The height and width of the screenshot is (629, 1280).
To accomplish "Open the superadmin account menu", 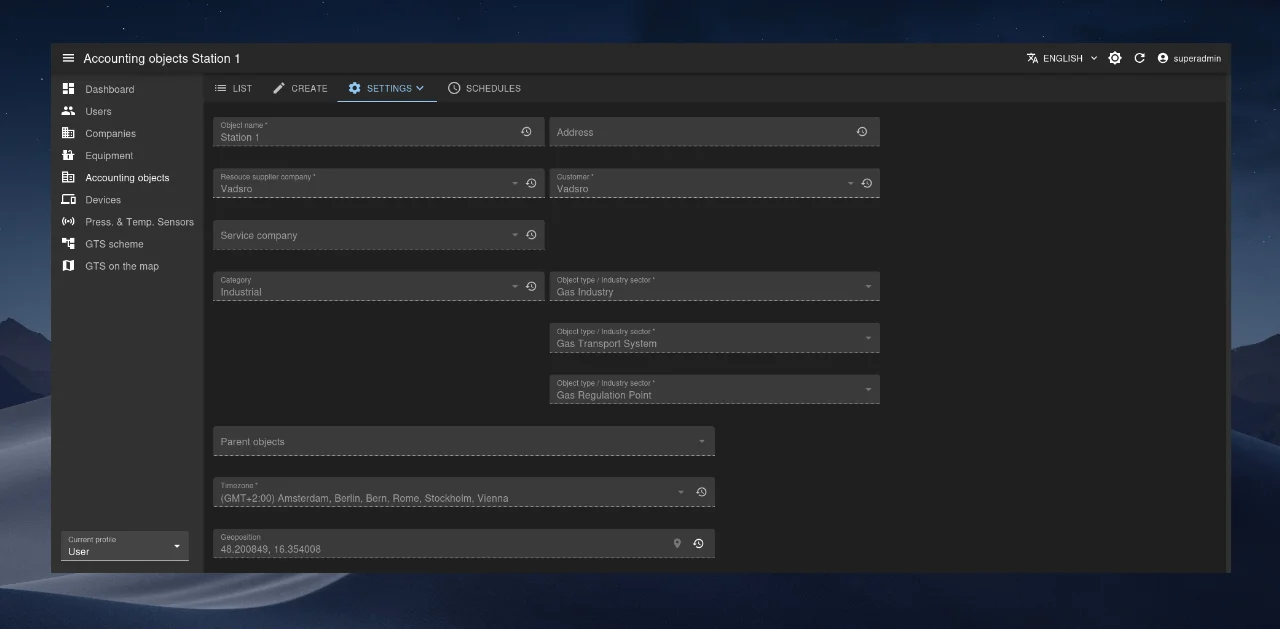I will pos(1189,59).
